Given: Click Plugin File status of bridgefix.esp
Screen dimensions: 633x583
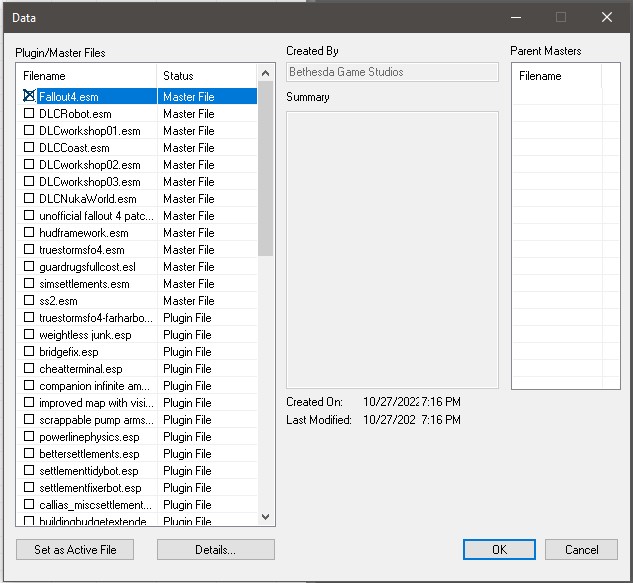Looking at the screenshot, I should (187, 352).
